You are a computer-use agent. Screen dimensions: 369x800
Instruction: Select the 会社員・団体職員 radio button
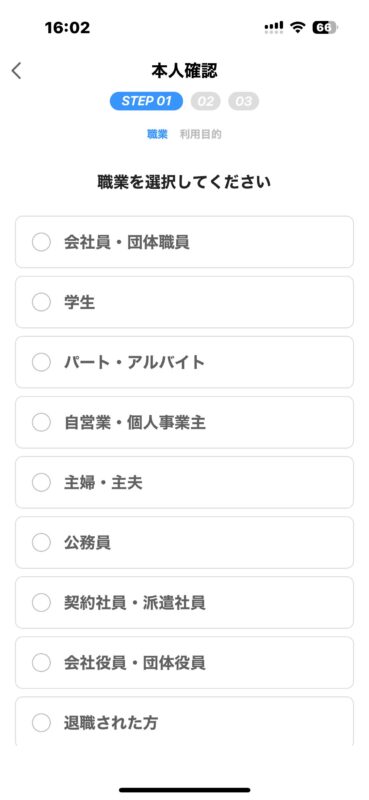coord(41,242)
